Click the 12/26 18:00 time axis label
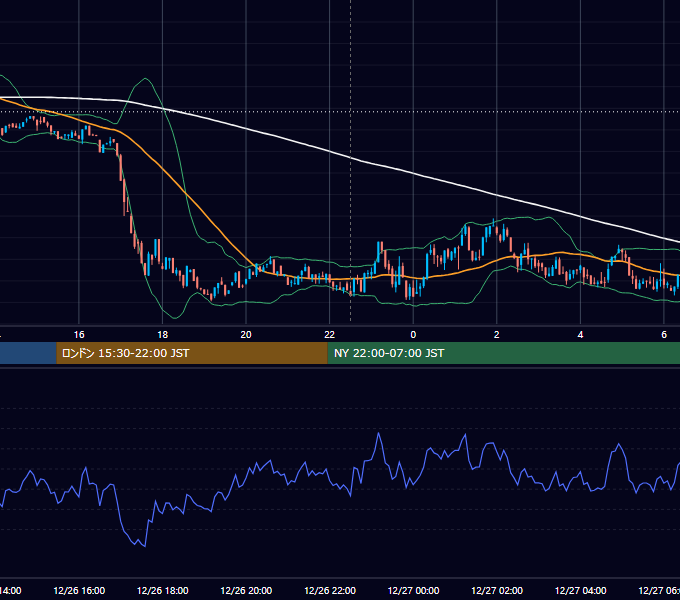 [163, 590]
